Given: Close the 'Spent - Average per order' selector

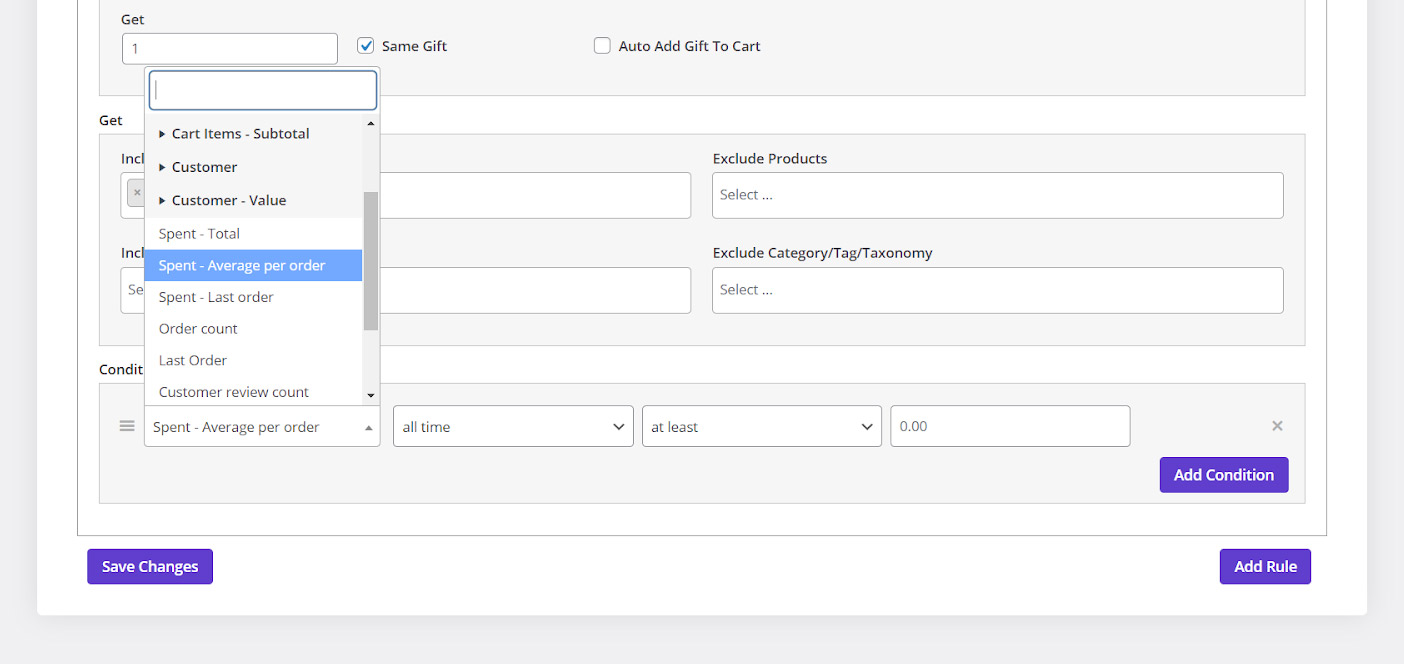Looking at the screenshot, I should [262, 426].
